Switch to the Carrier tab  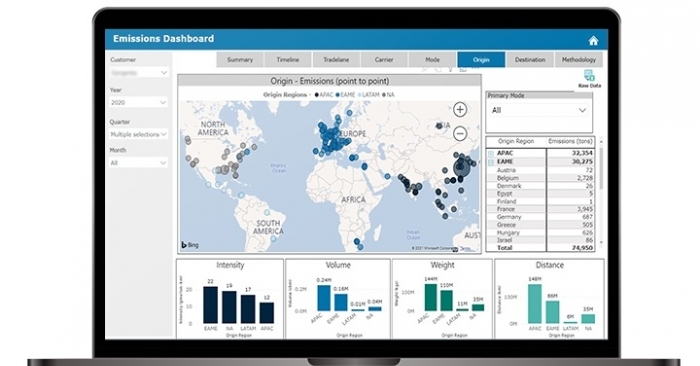[384, 59]
